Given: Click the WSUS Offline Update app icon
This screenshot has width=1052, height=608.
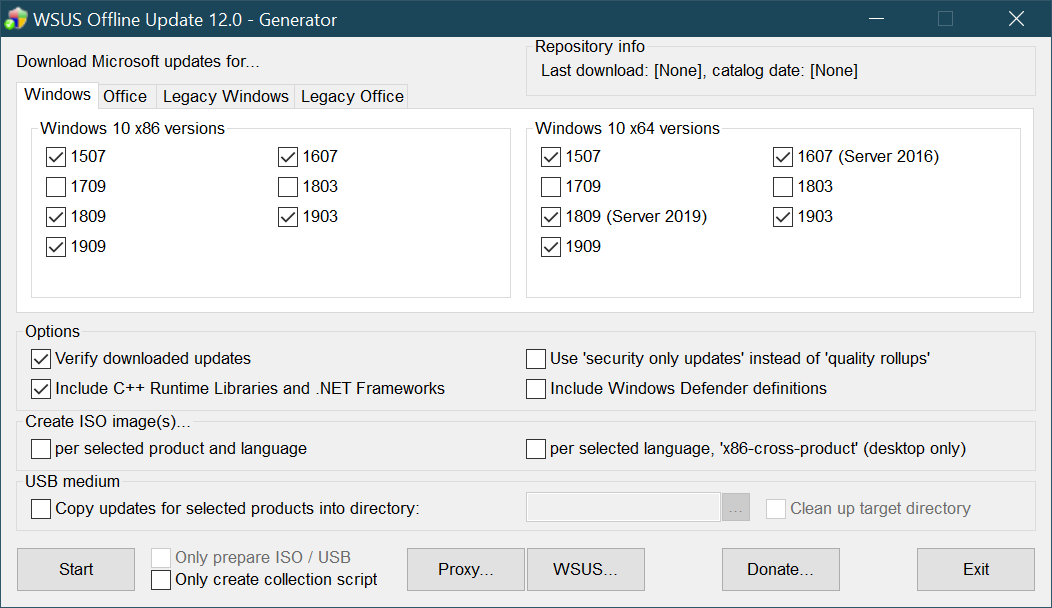Looking at the screenshot, I should click(x=16, y=19).
